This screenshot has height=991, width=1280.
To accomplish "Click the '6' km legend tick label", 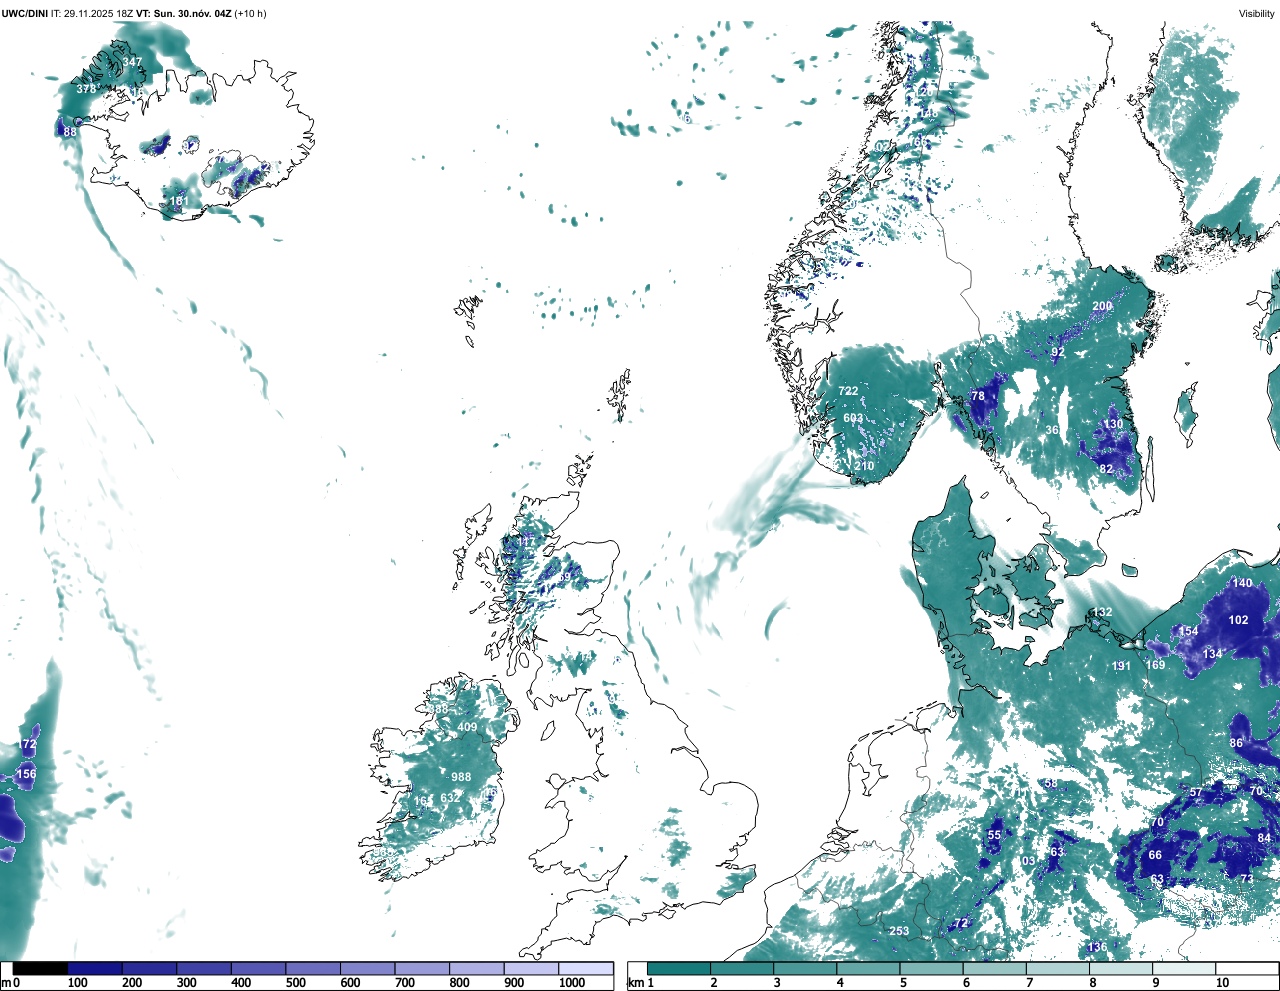I will pos(966,983).
